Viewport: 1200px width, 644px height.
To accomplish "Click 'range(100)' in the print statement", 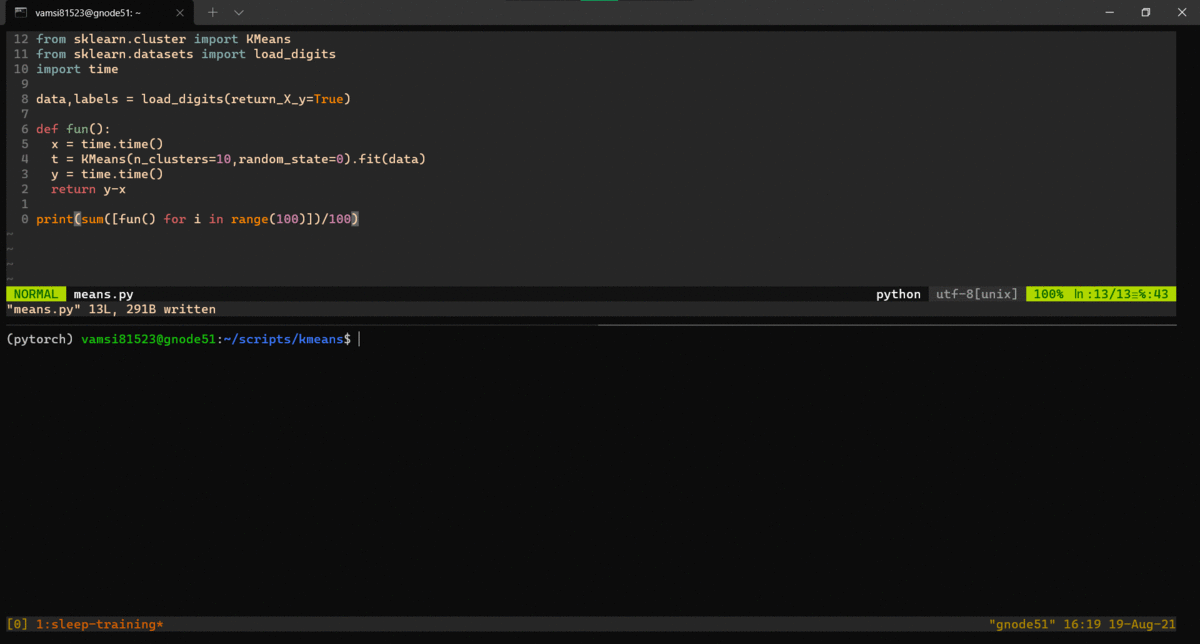I will pos(268,219).
